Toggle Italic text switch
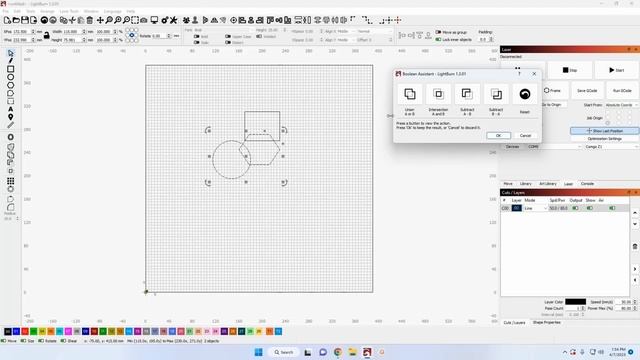This screenshot has height=360, width=640. (196, 42)
